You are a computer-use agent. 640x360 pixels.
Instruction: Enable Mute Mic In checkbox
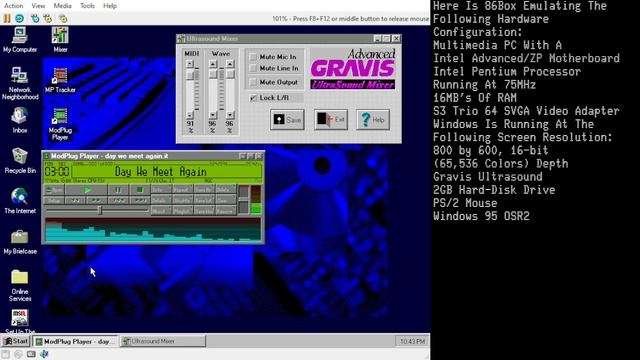(253, 57)
